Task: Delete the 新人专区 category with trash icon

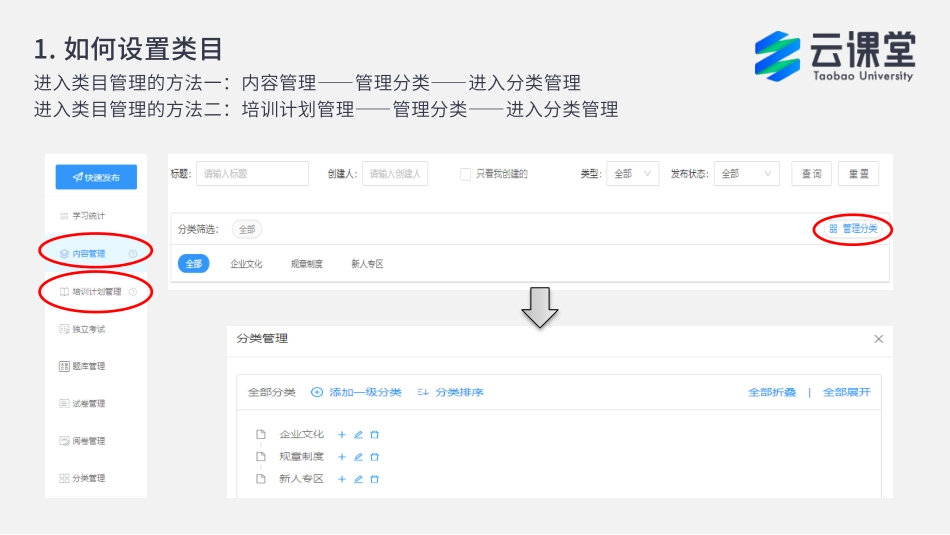Action: click(x=374, y=479)
